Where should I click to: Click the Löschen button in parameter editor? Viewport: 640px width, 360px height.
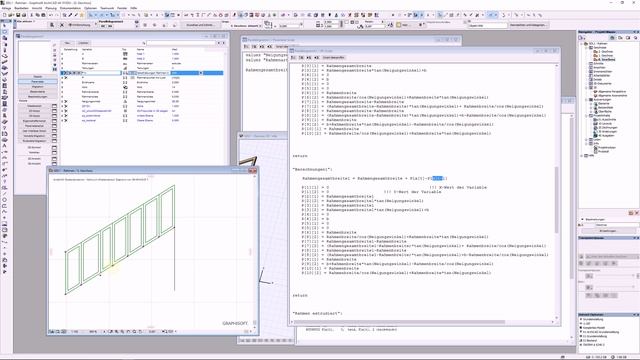(83, 43)
